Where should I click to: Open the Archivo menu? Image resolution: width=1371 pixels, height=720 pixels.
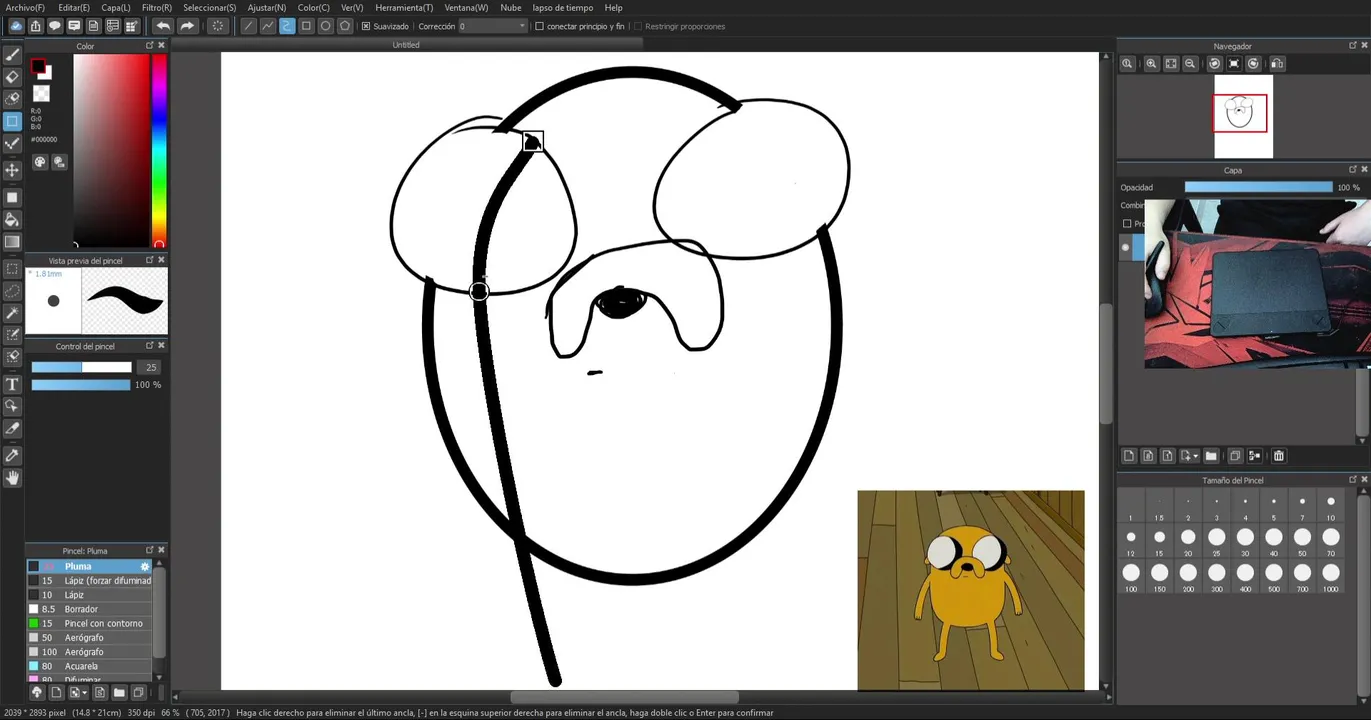point(25,8)
